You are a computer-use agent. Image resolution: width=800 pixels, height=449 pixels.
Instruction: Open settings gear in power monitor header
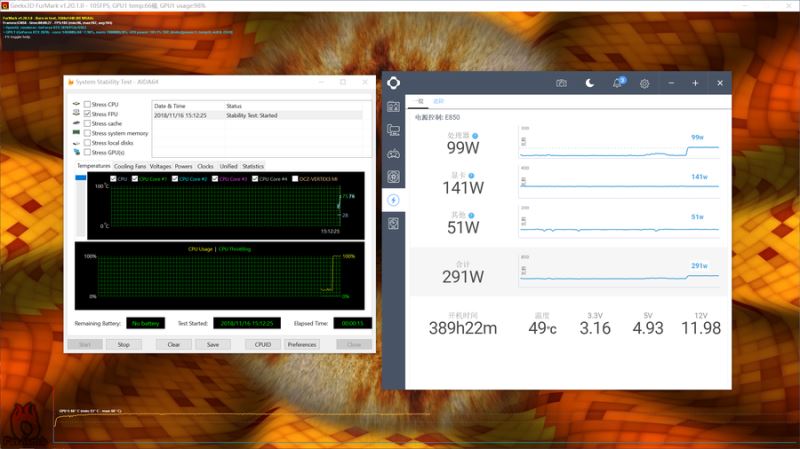(644, 83)
